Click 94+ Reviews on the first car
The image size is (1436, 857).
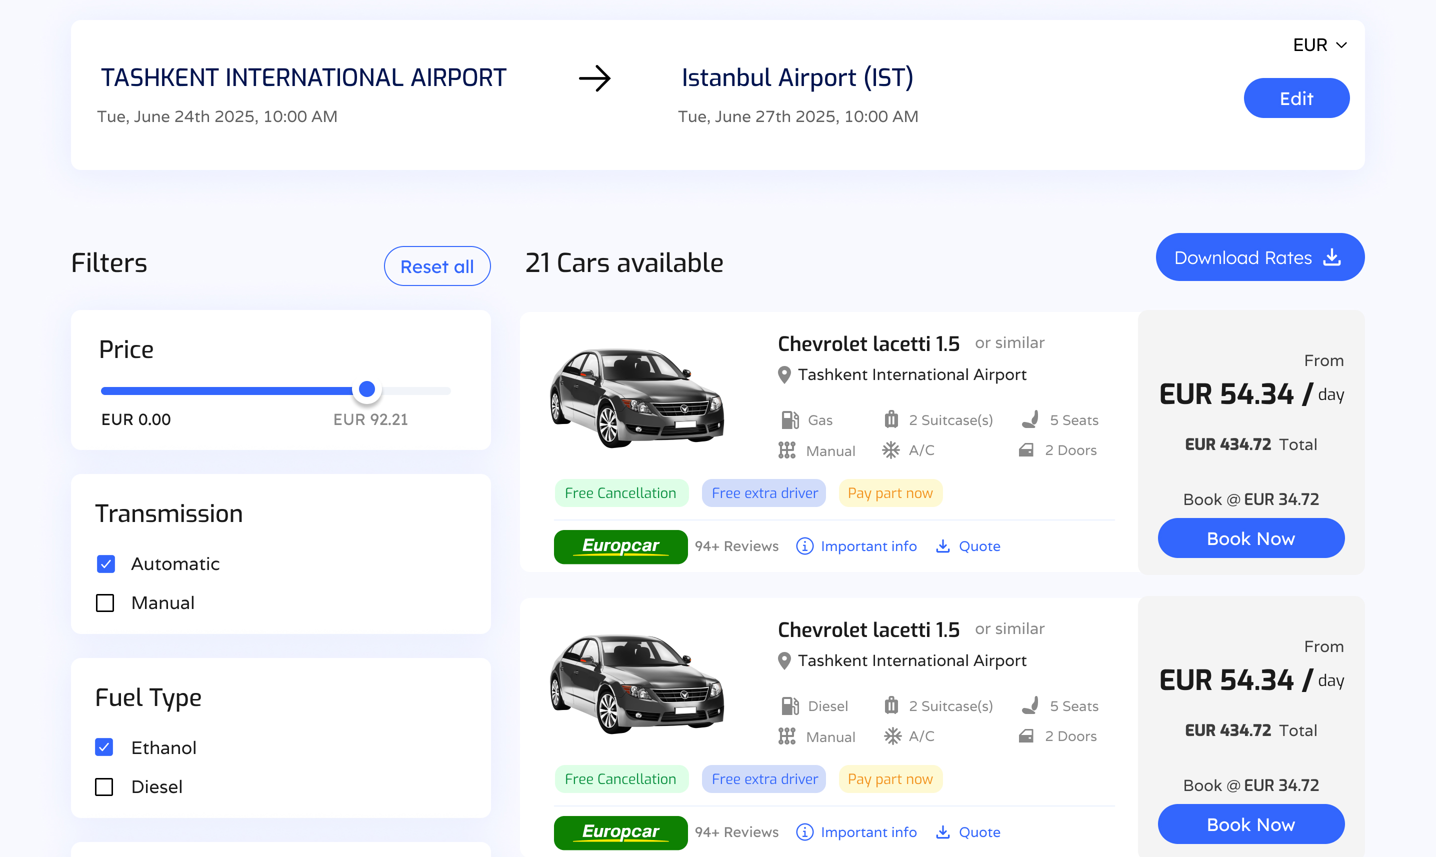737,546
